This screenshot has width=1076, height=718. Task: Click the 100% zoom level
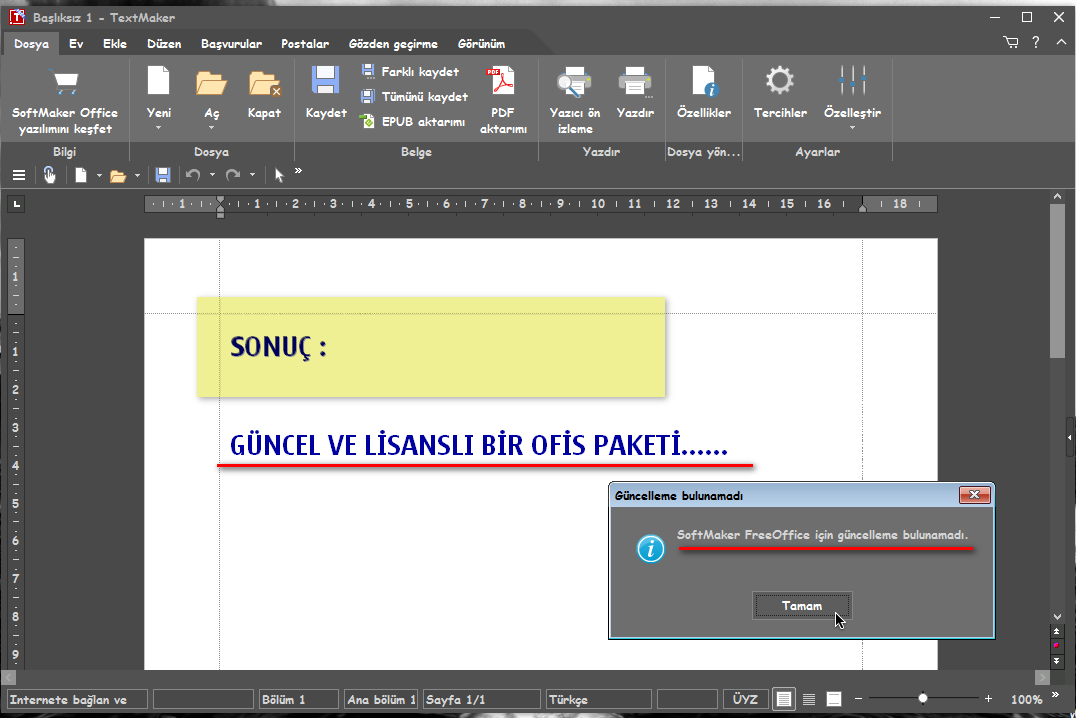(x=1026, y=699)
